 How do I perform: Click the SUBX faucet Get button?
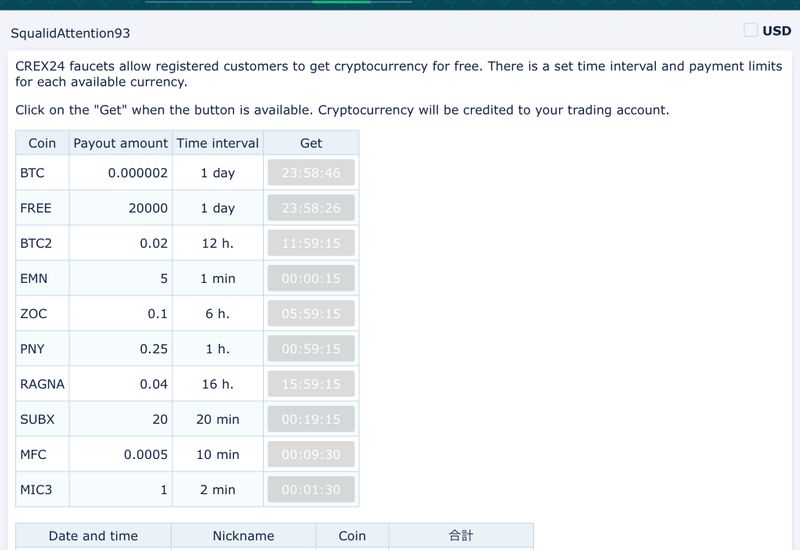tap(311, 420)
